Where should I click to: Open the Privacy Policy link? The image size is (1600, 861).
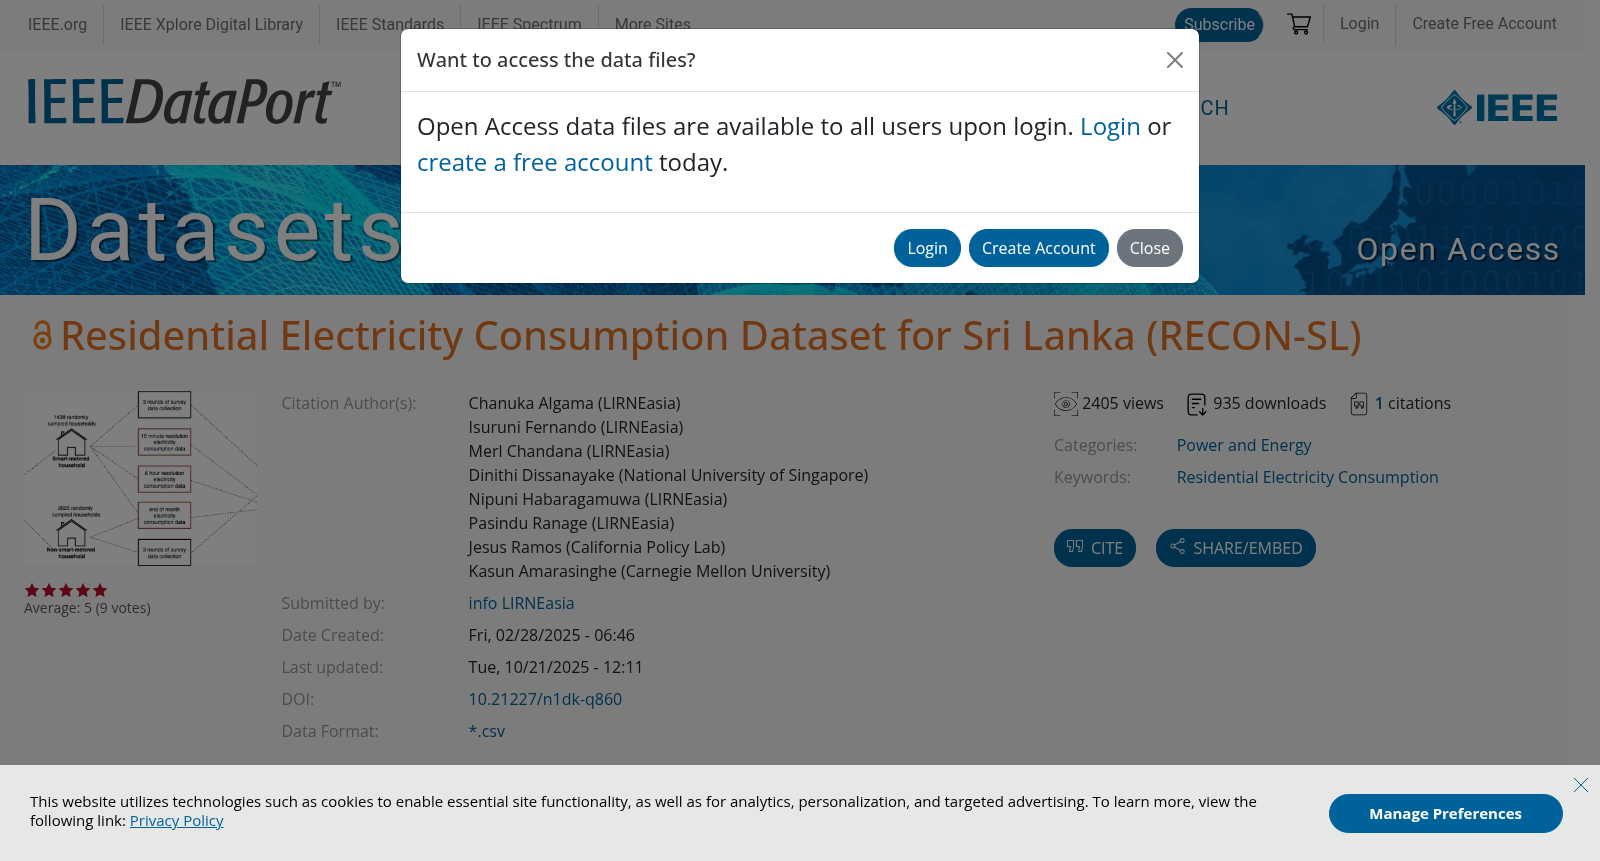pyautogui.click(x=177, y=821)
